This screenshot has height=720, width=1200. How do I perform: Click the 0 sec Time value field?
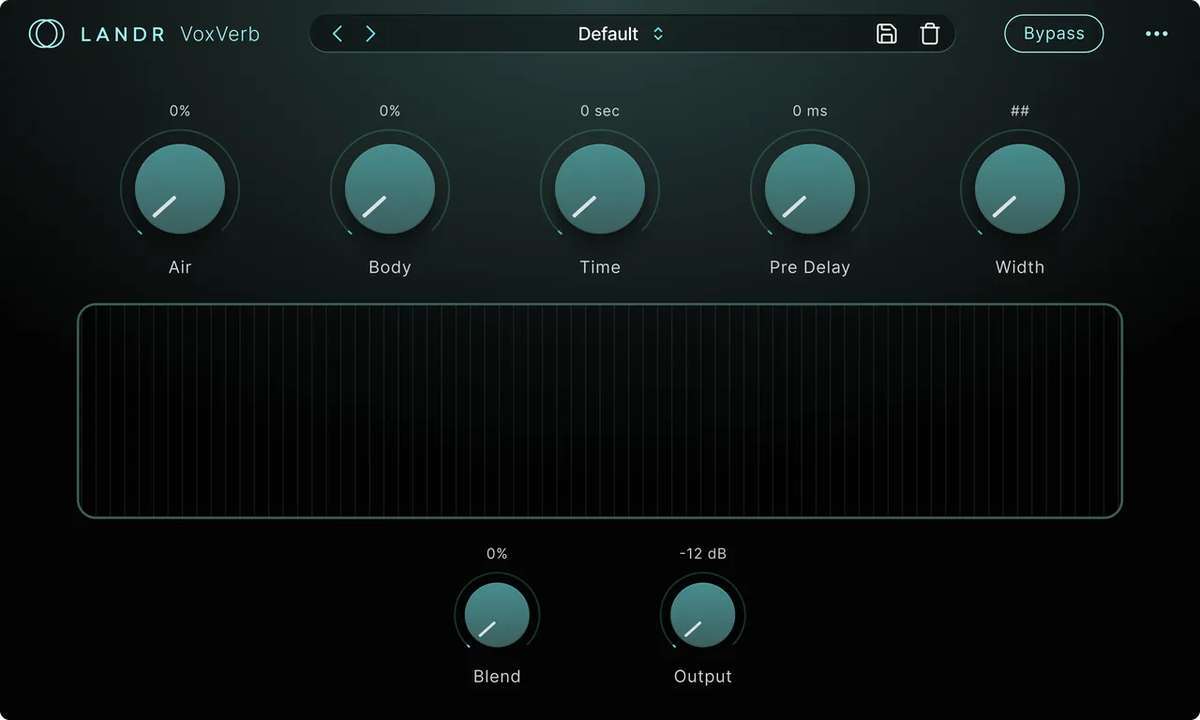(x=600, y=111)
